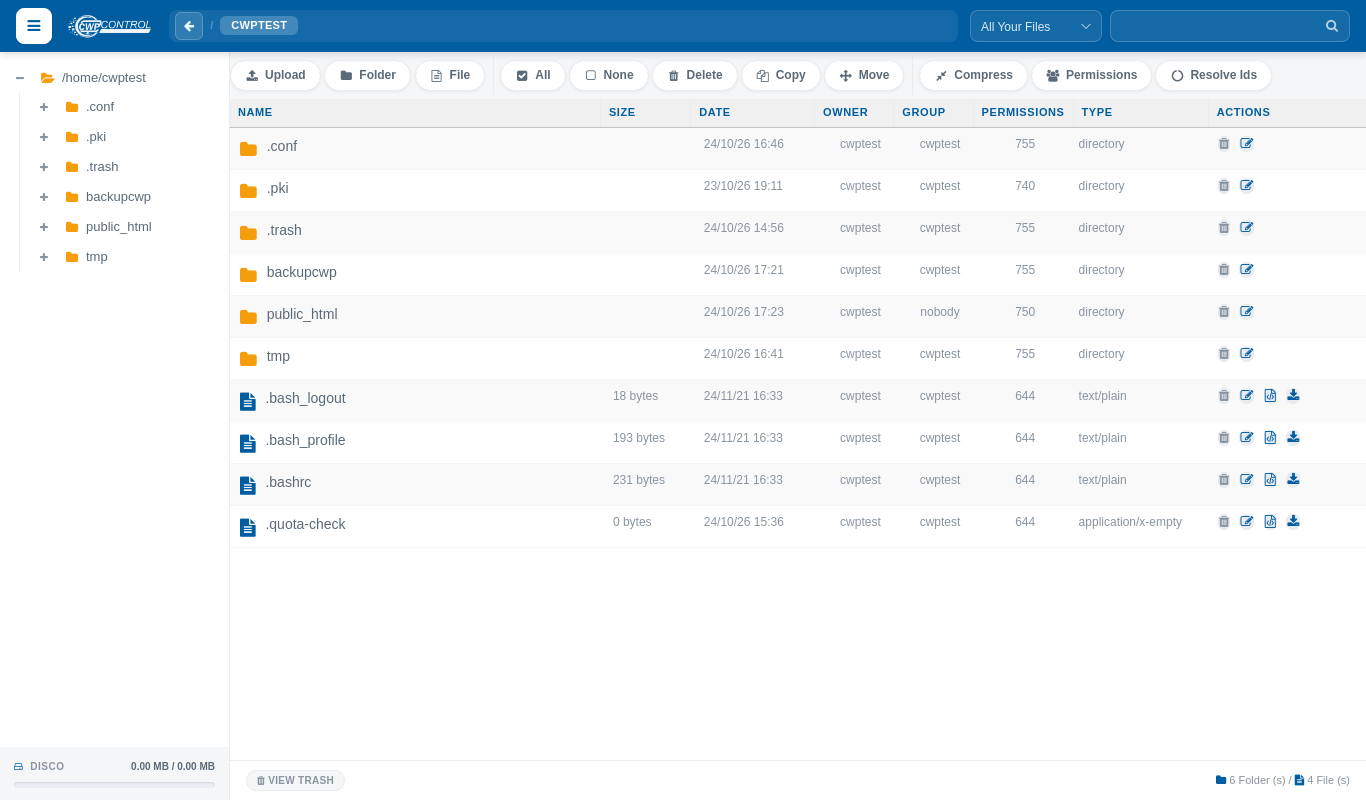Collapse the /home/cwptest tree root
Image resolution: width=1366 pixels, height=800 pixels.
click(x=20, y=78)
